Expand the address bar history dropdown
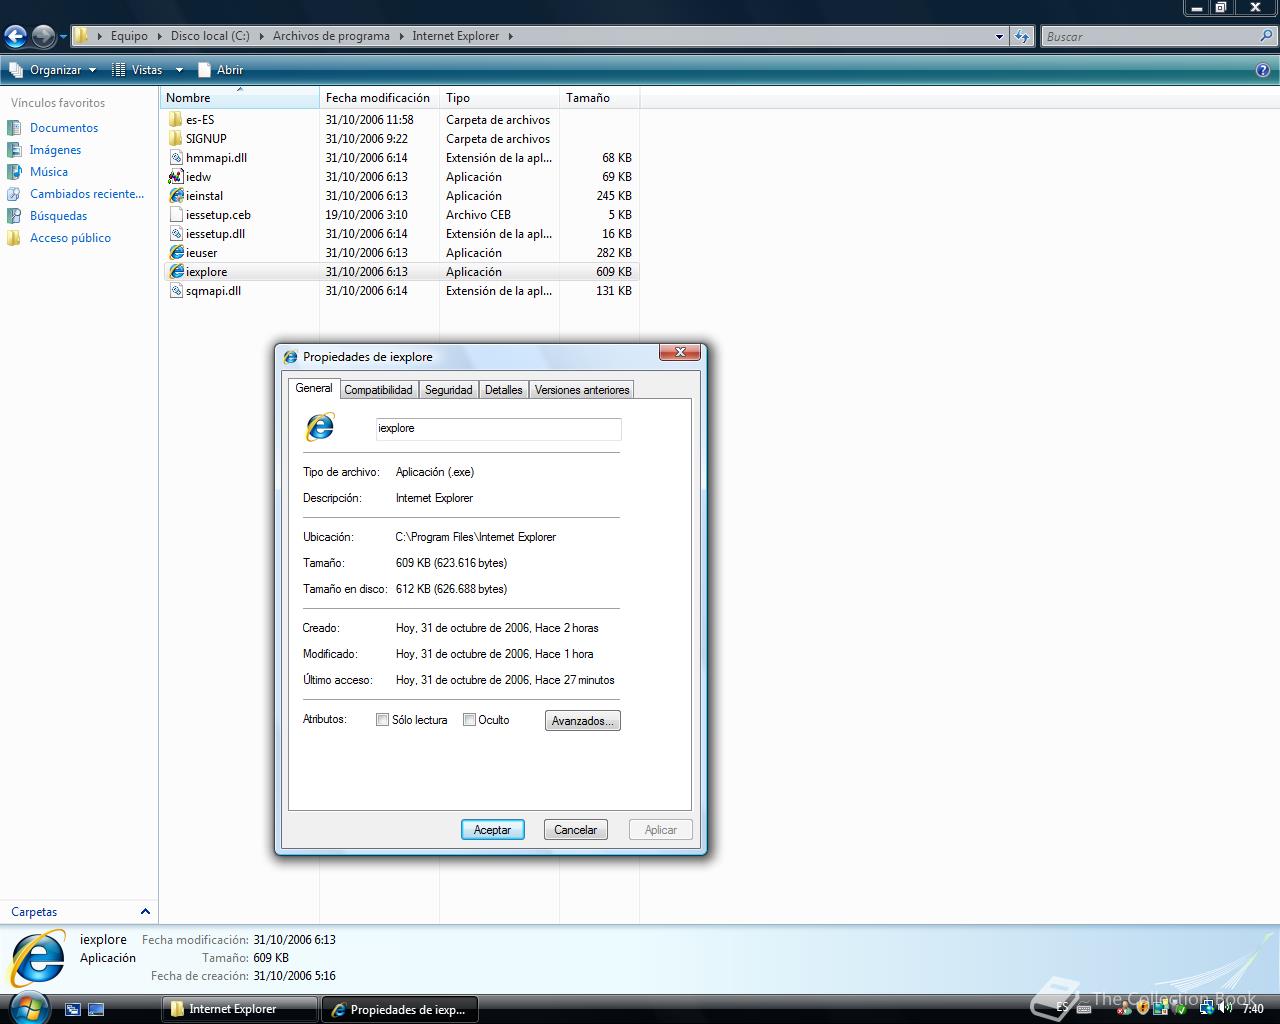This screenshot has width=1280, height=1024. coord(999,36)
